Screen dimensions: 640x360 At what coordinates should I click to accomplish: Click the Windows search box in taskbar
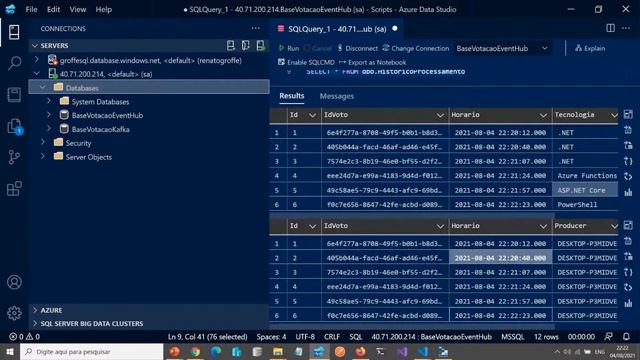point(91,351)
